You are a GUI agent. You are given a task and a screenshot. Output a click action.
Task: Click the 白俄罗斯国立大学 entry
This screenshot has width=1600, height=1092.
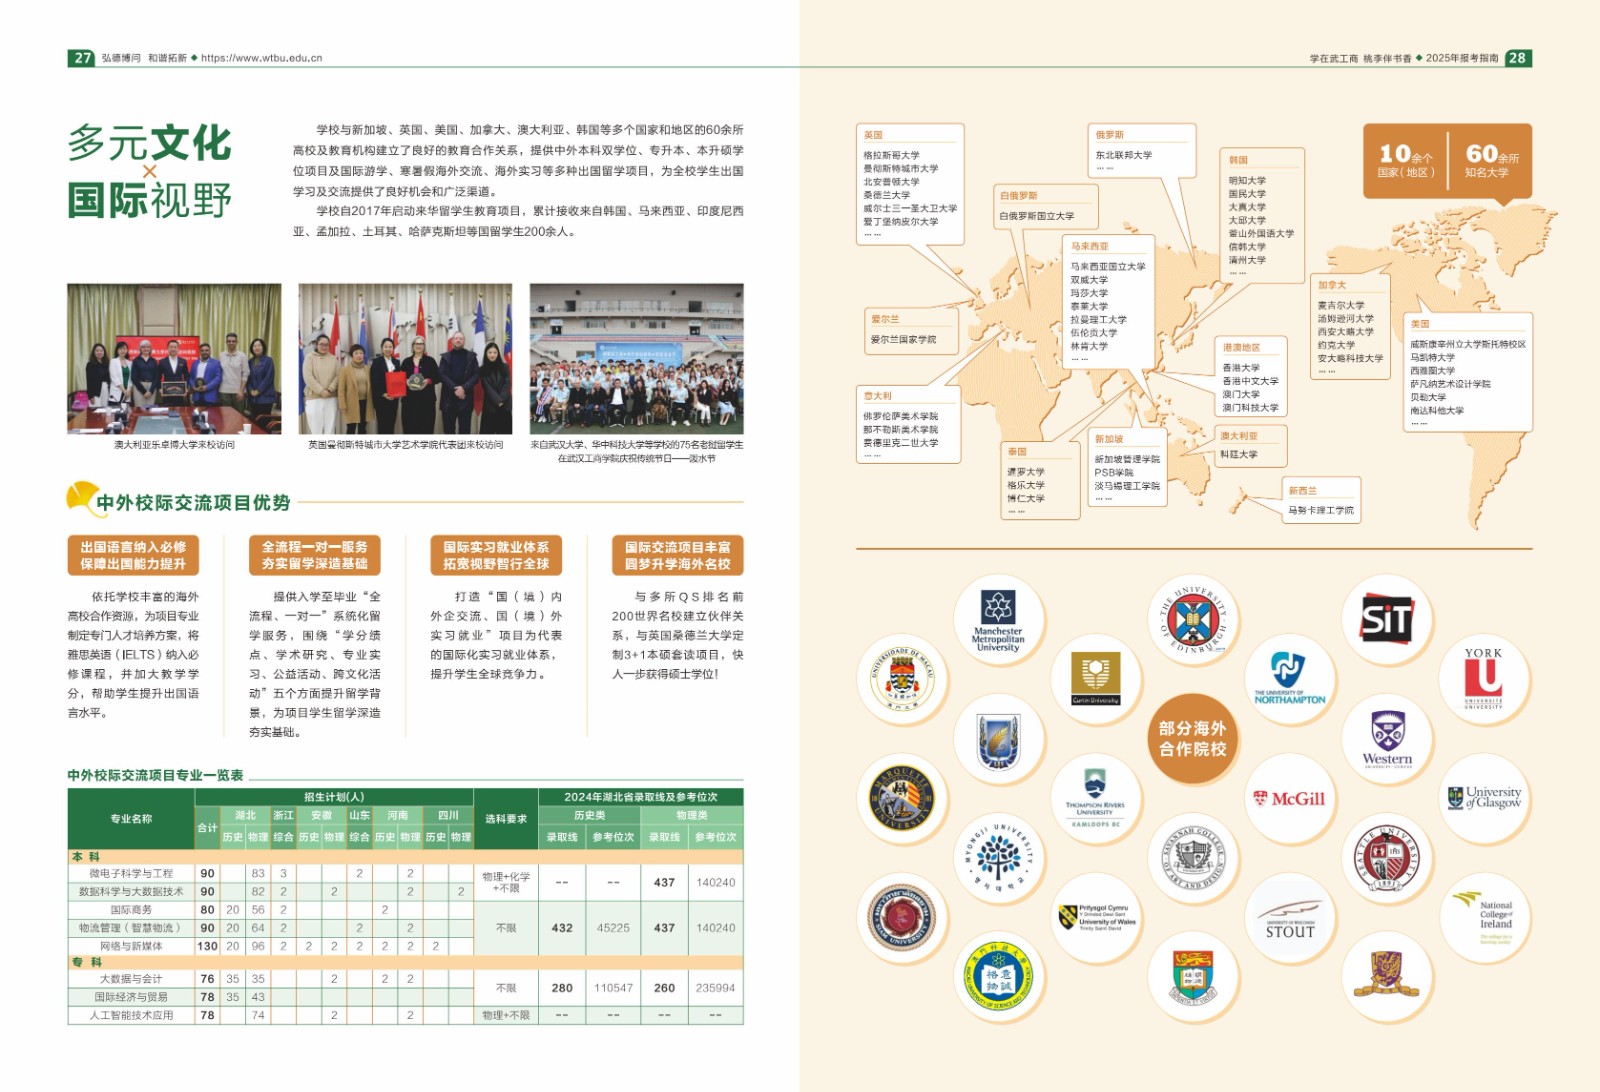pos(1037,216)
